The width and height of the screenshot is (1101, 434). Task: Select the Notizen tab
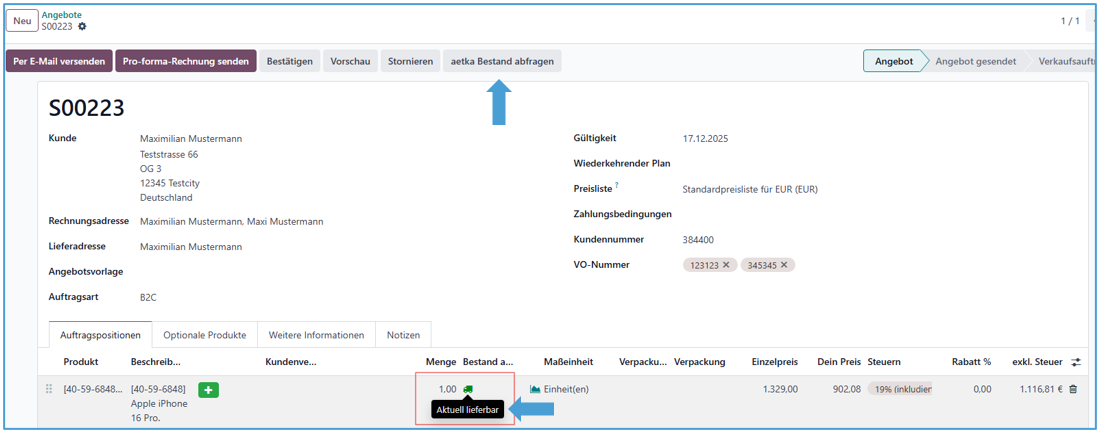click(403, 335)
